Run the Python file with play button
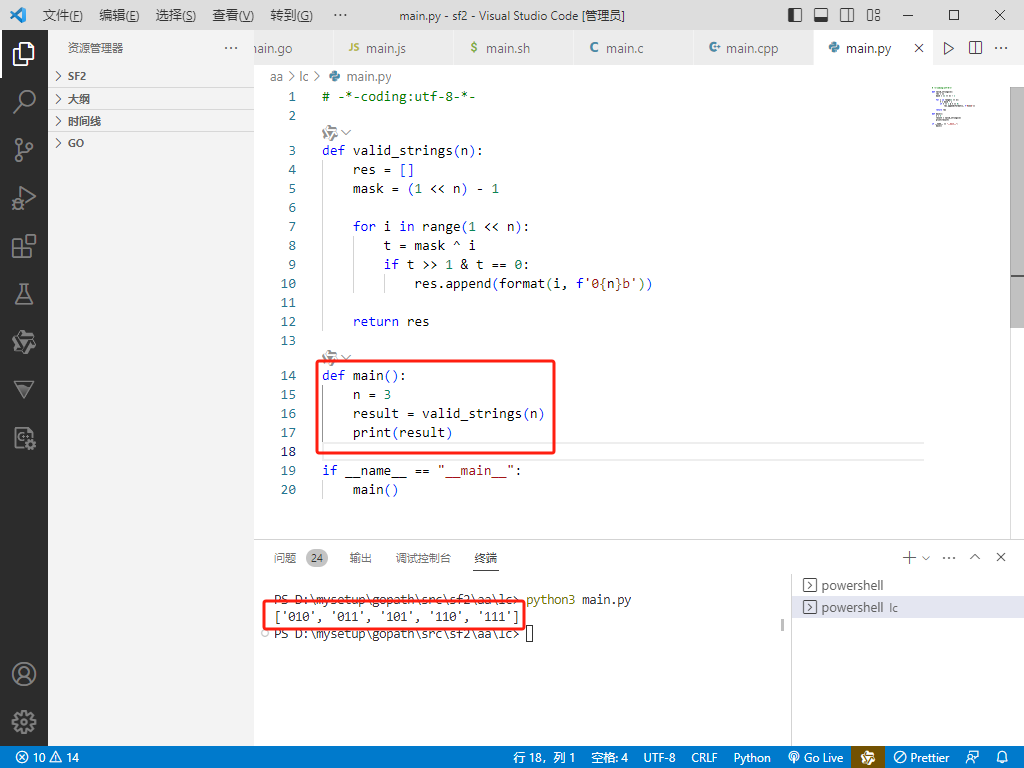This screenshot has width=1024, height=768. [948, 48]
